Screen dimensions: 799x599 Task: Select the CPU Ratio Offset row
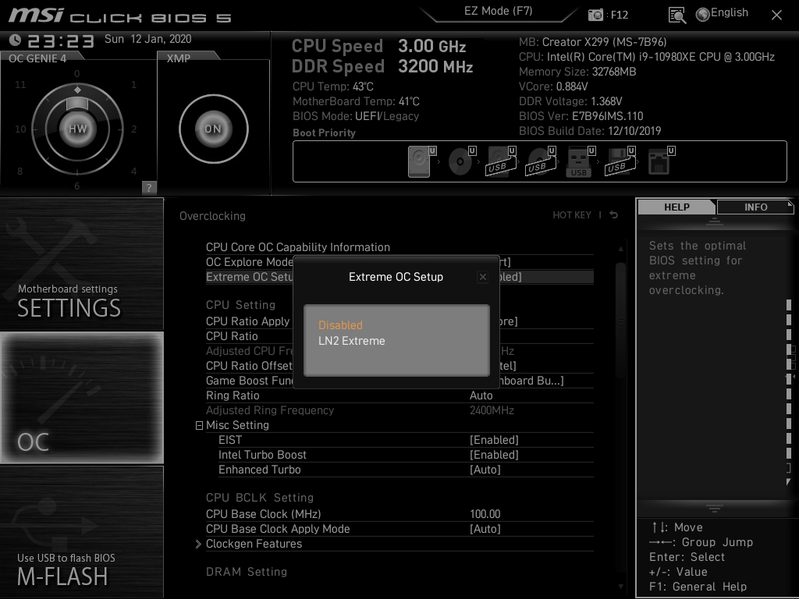(400, 366)
